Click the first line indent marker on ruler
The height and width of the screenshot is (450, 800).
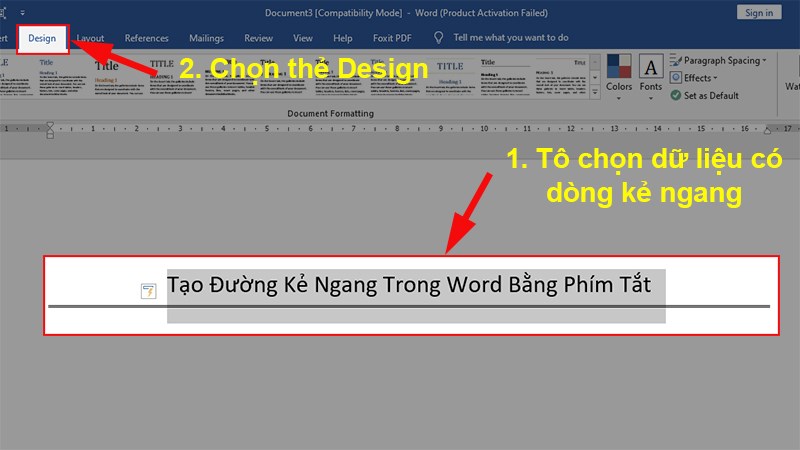pyautogui.click(x=51, y=124)
